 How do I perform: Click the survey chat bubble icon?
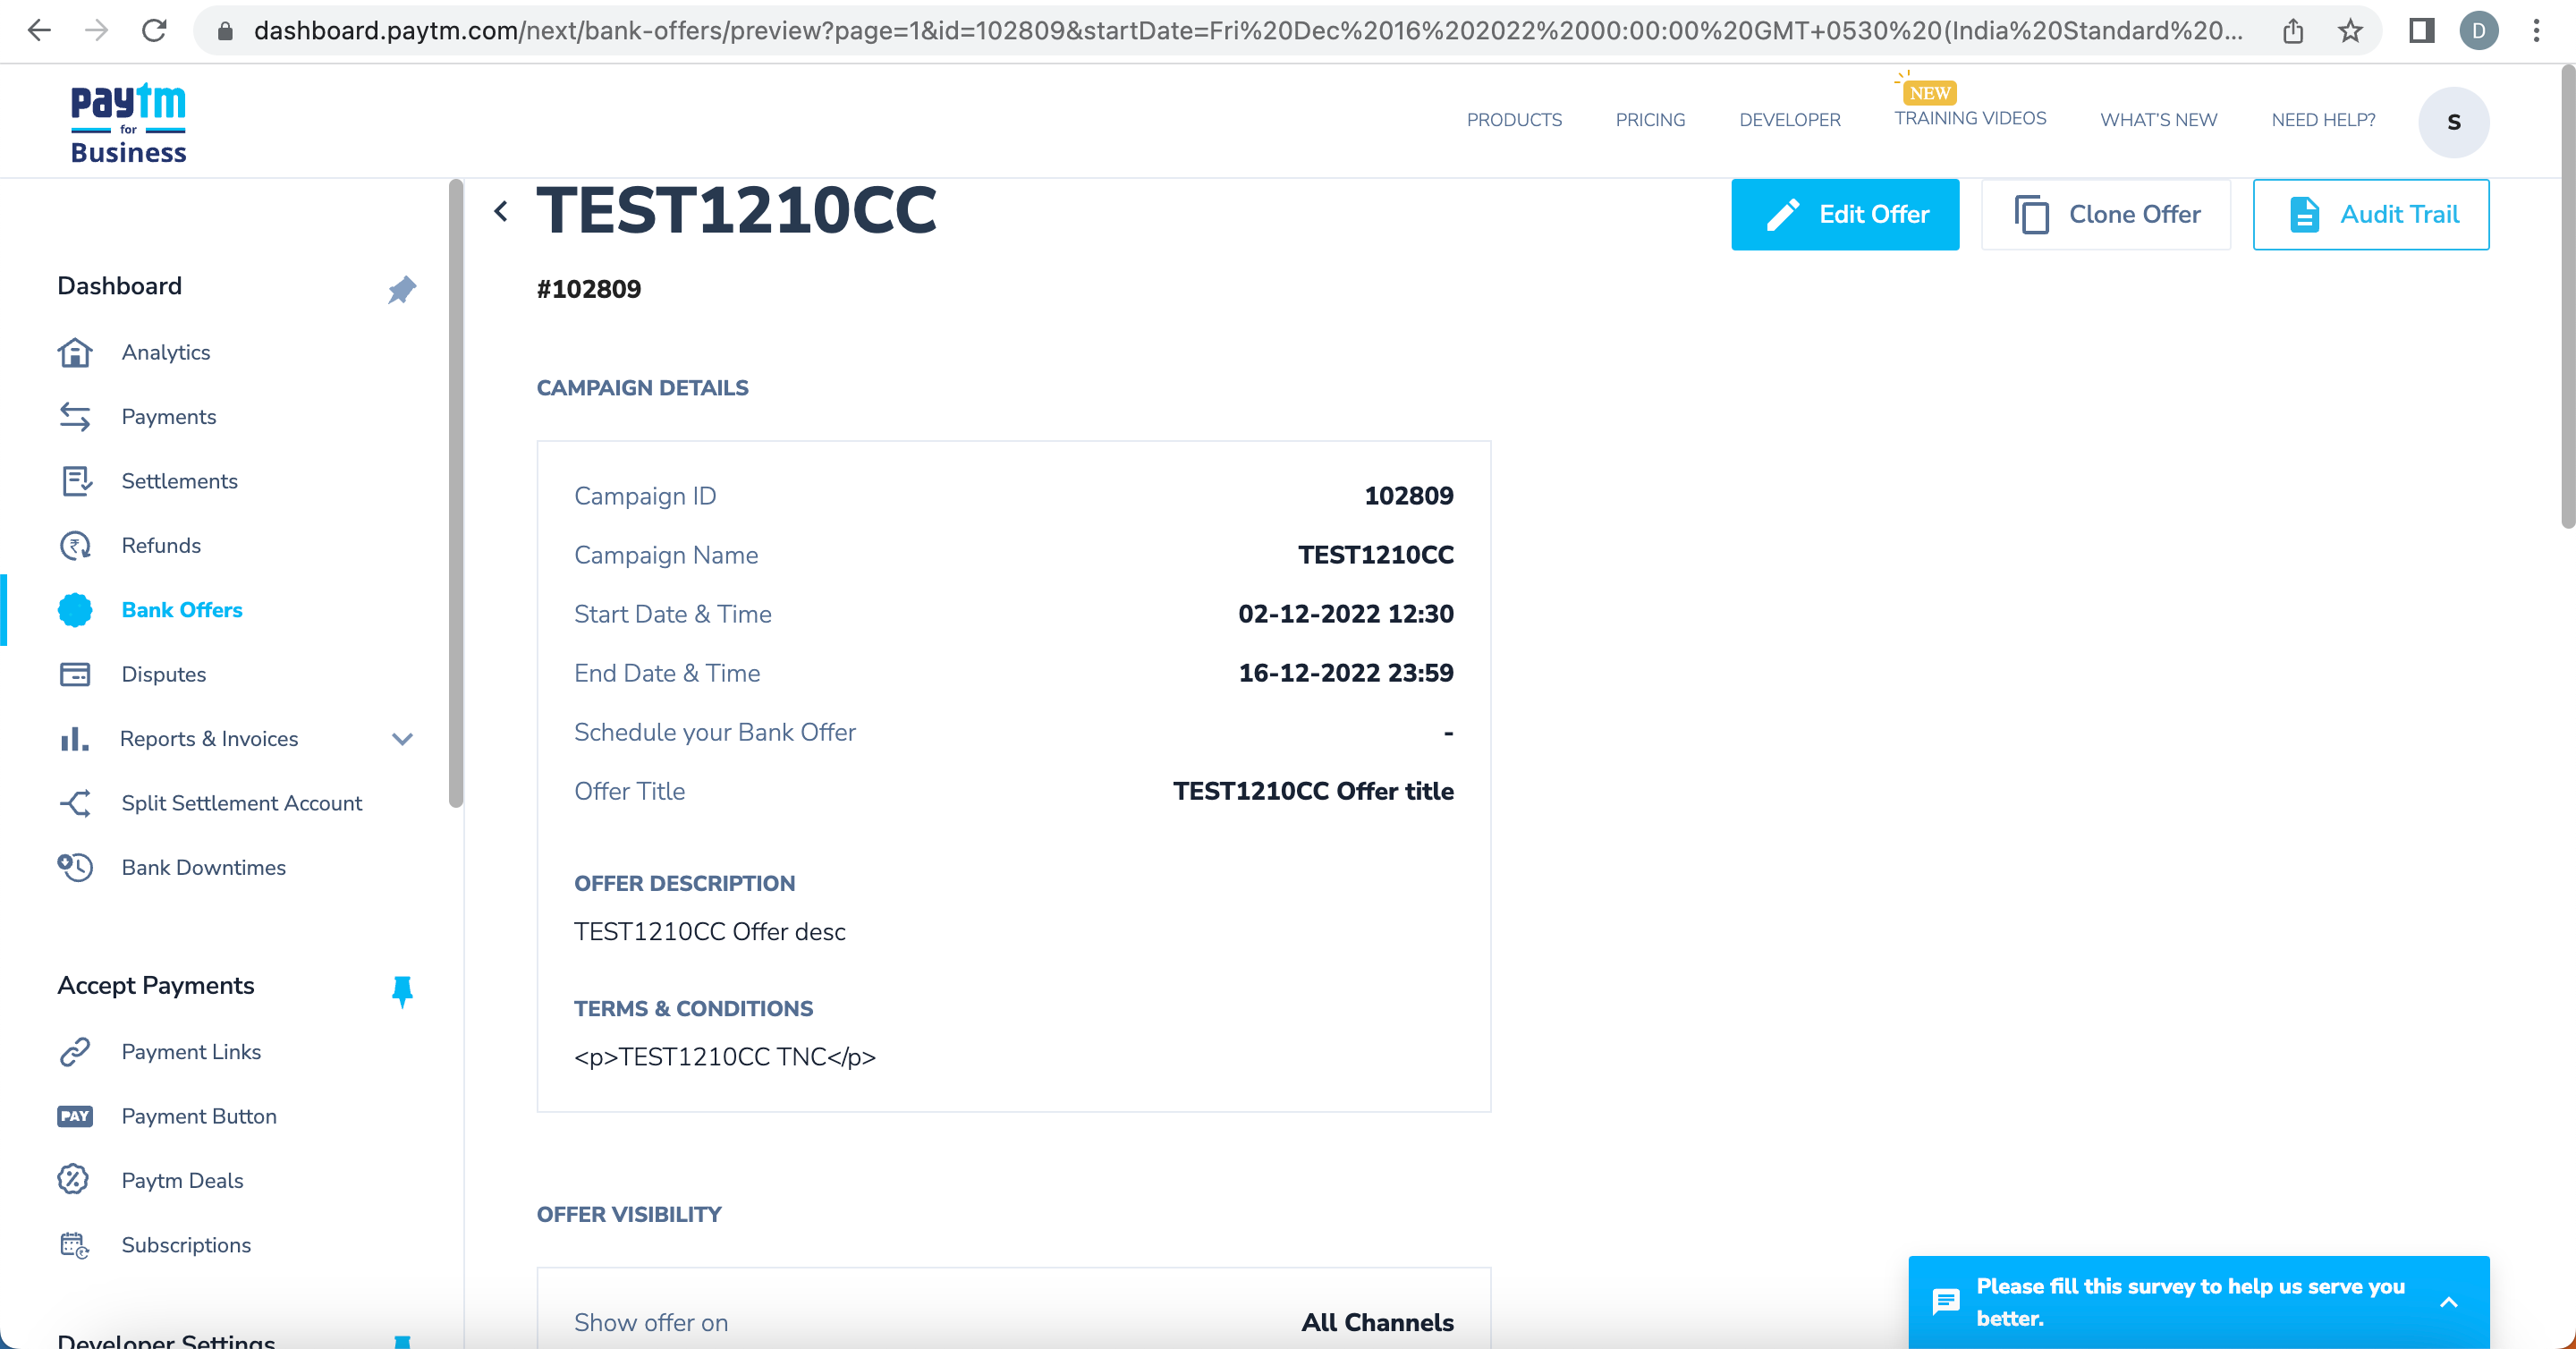[x=1945, y=1302]
